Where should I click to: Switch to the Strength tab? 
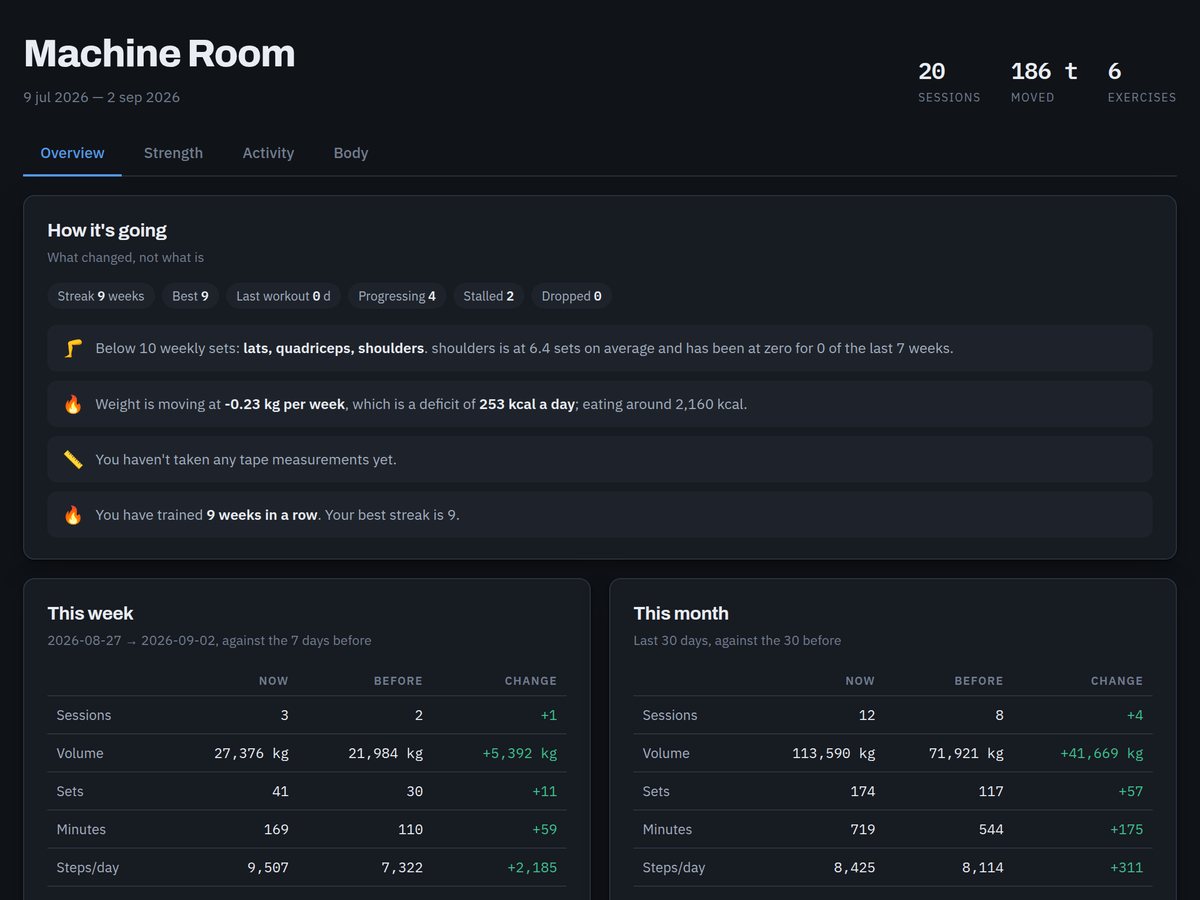coord(173,153)
